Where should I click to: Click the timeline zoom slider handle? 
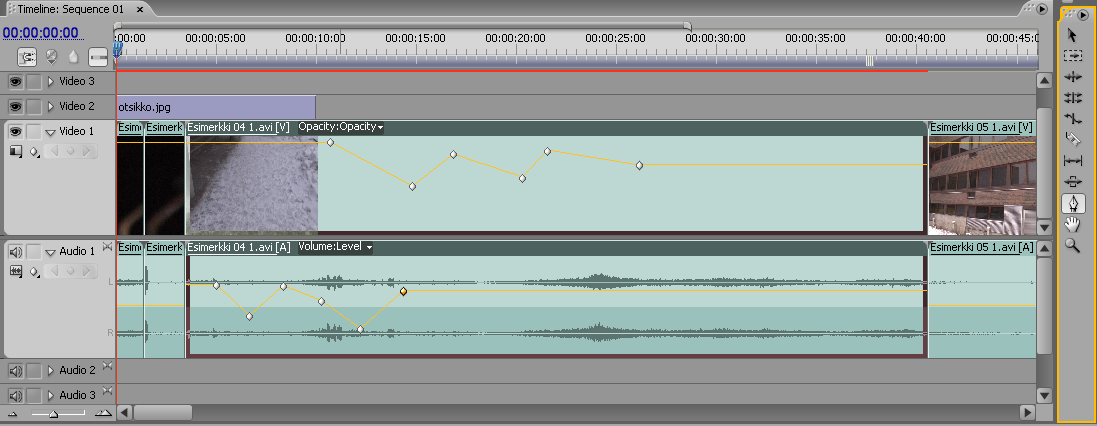(53, 414)
